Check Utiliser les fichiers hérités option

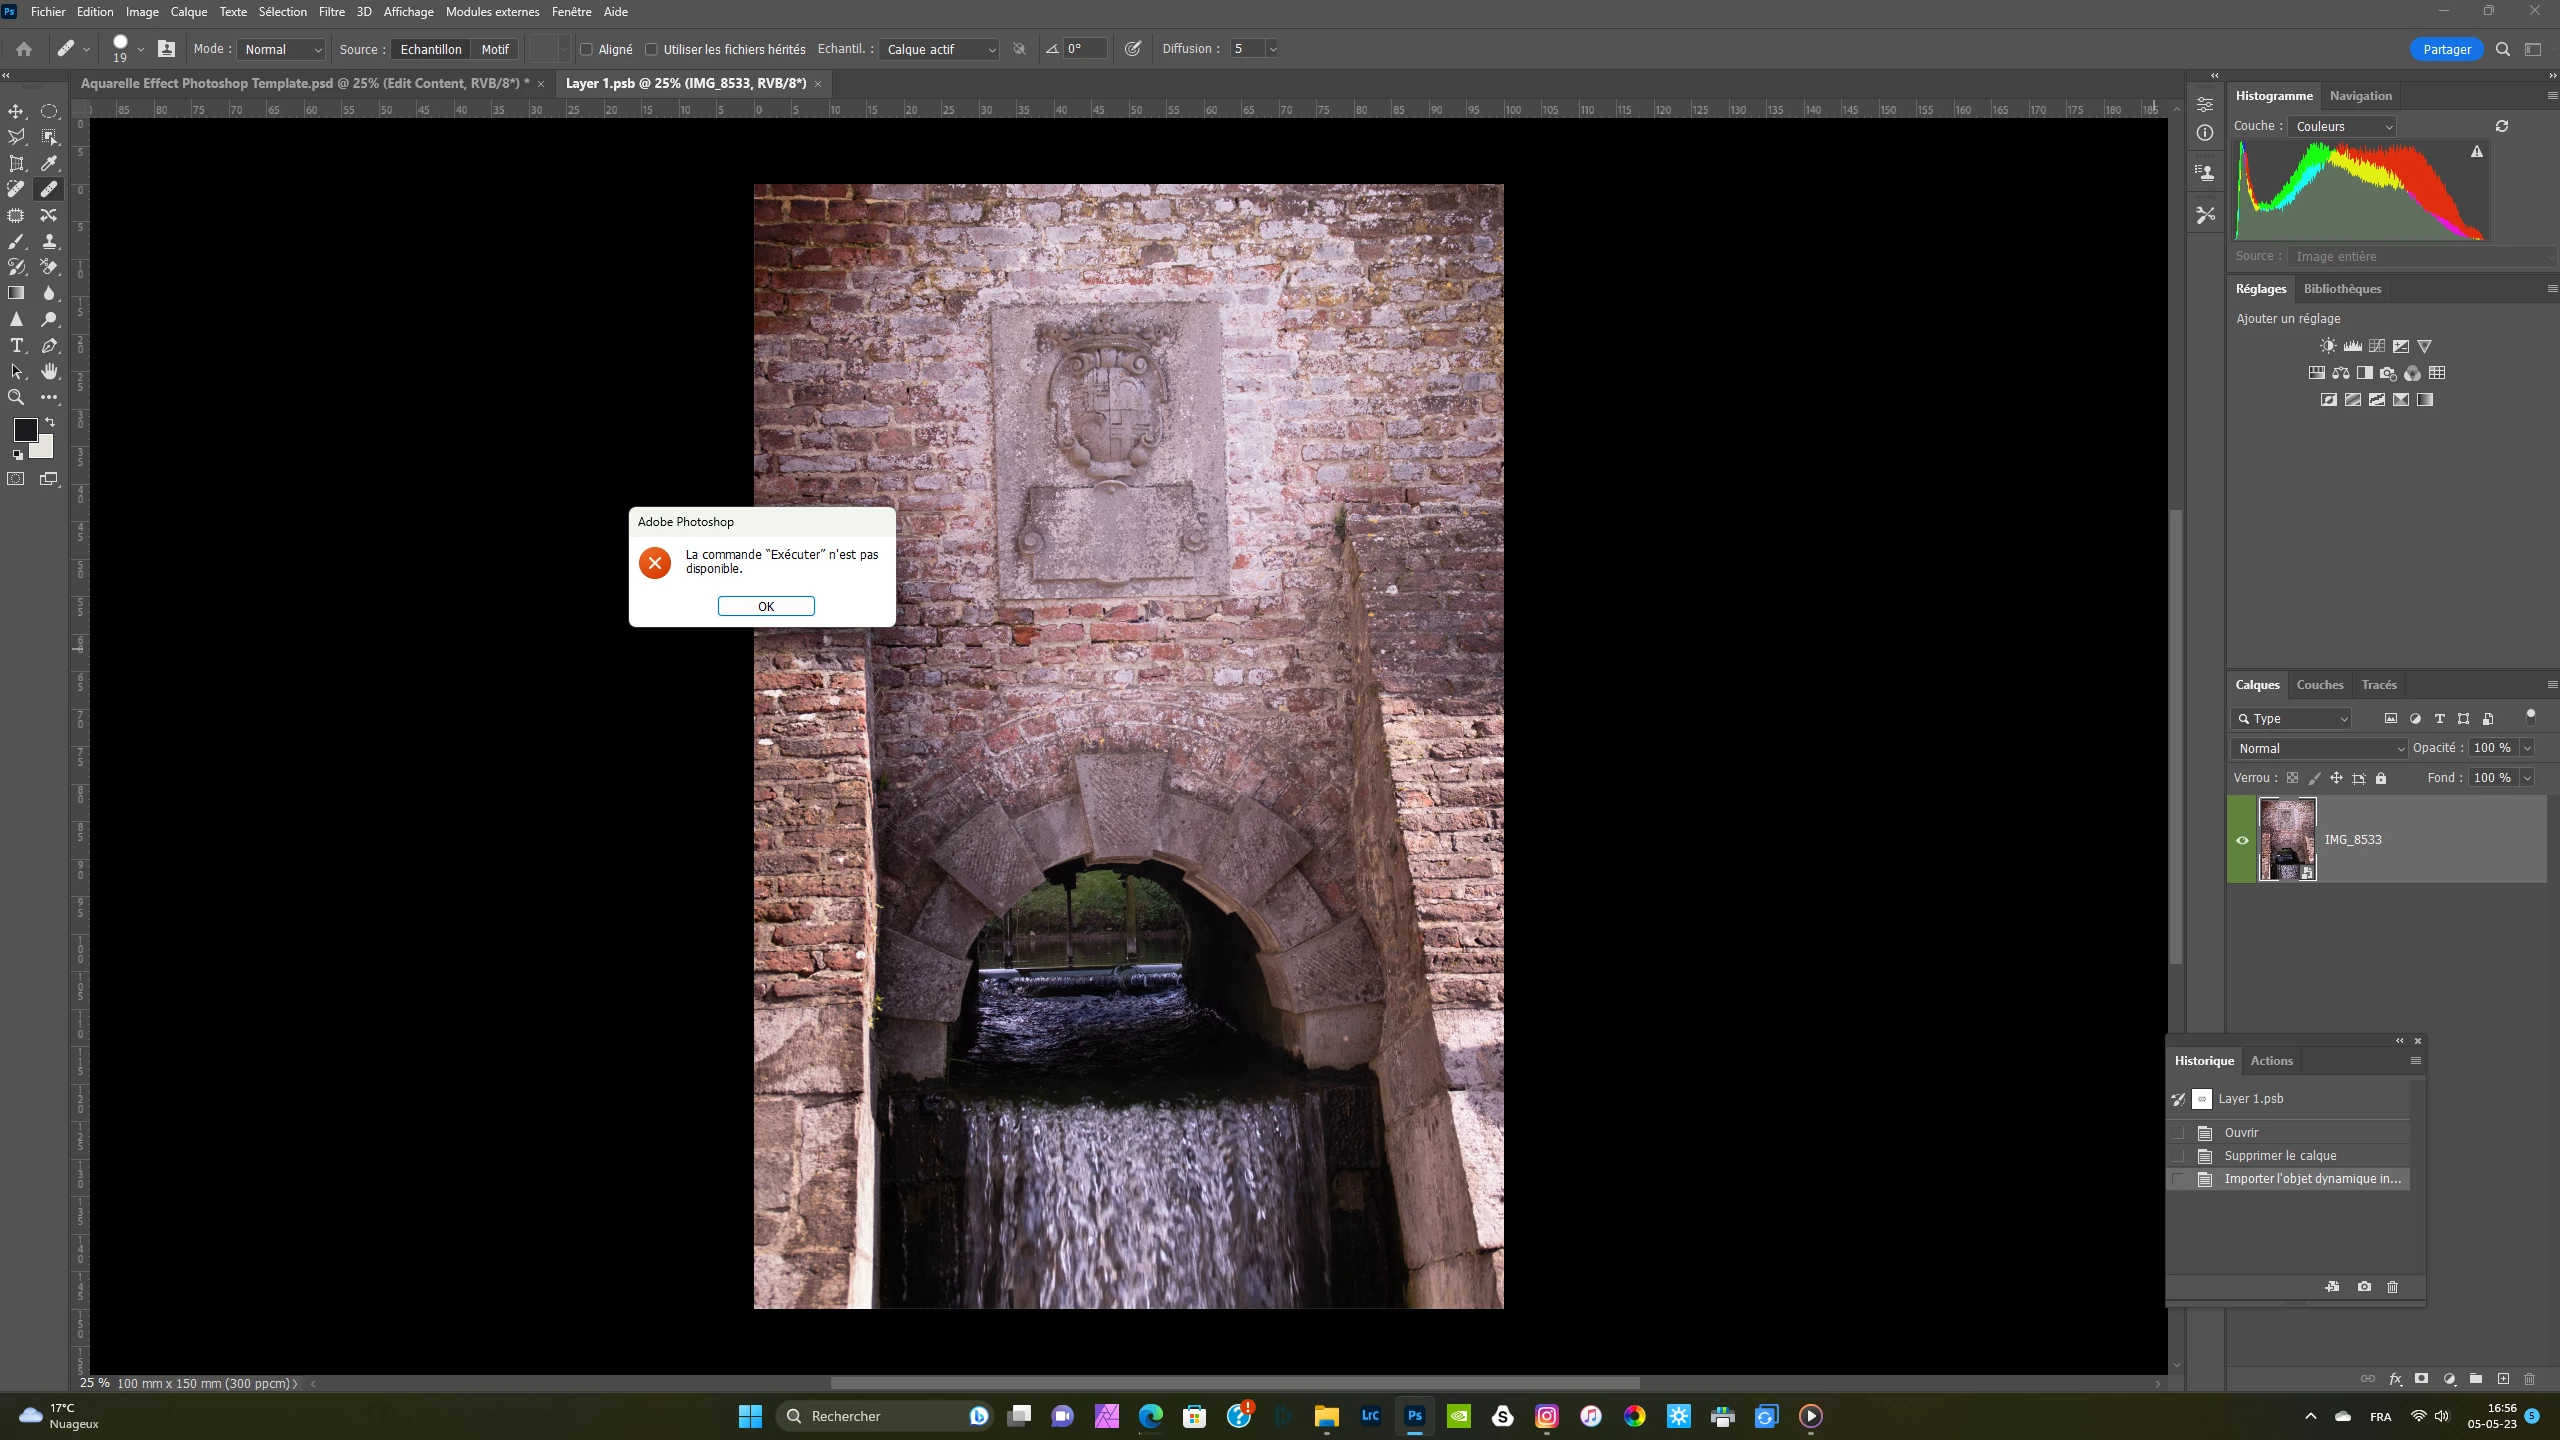(x=652, y=49)
